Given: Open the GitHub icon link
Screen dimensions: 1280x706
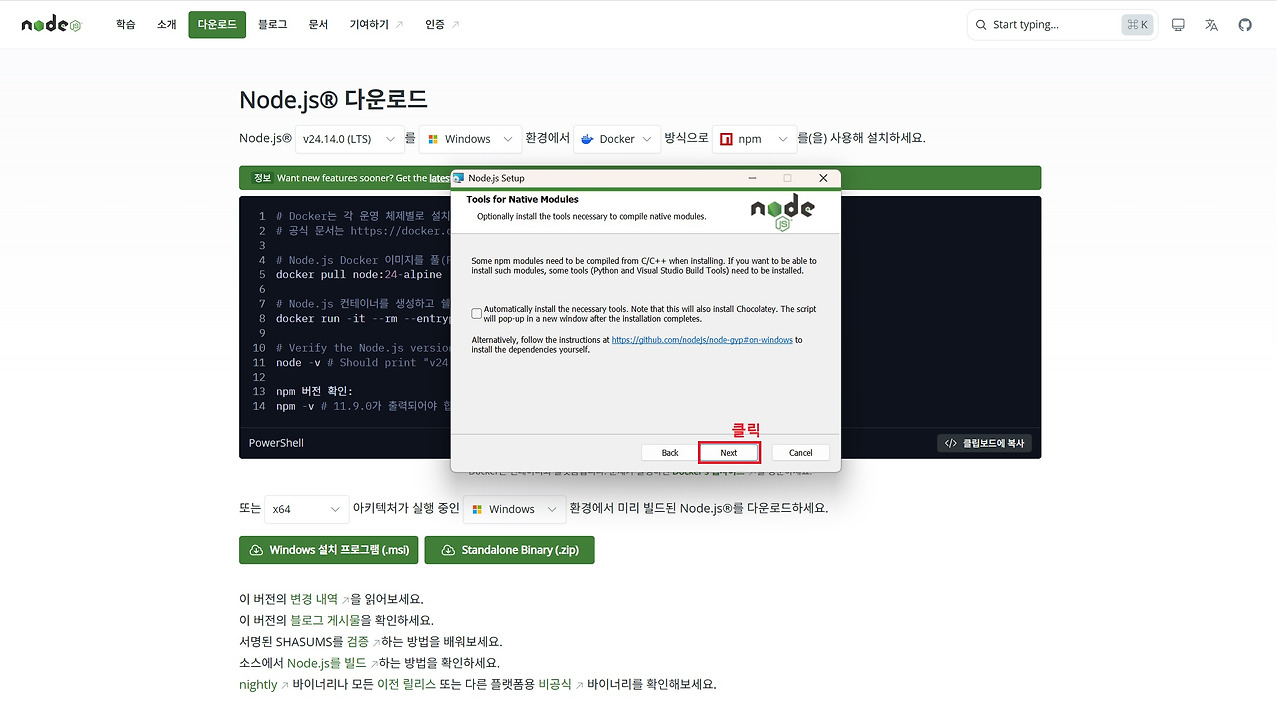Looking at the screenshot, I should [x=1245, y=25].
